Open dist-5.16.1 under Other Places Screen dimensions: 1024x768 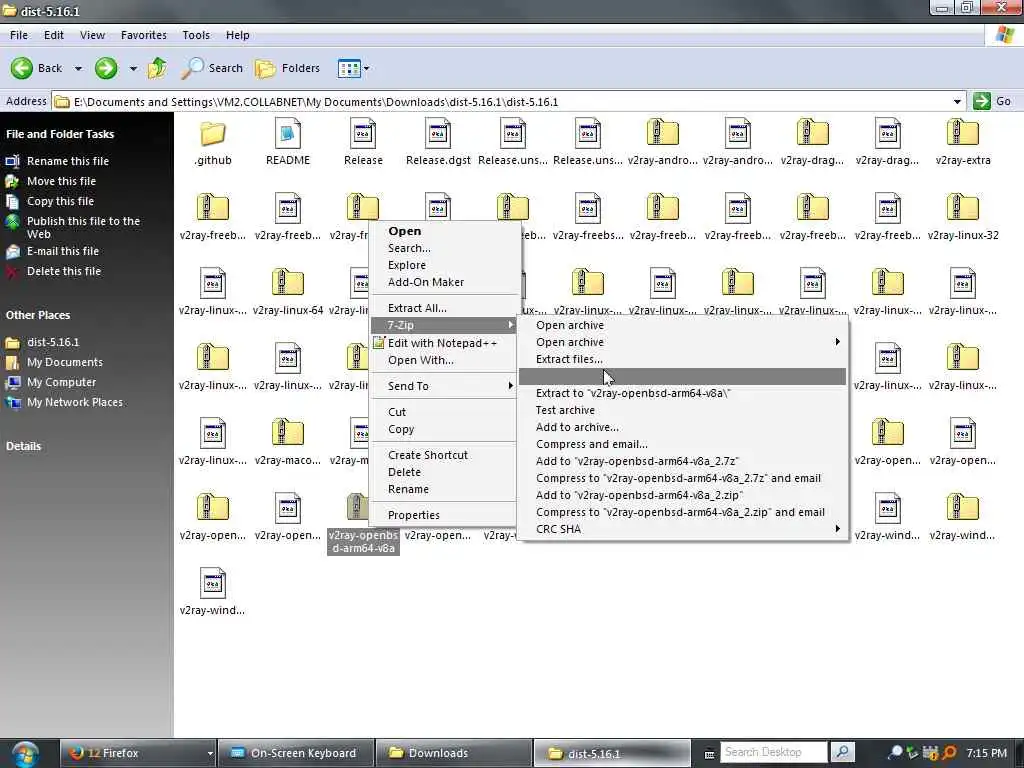[x=52, y=342]
